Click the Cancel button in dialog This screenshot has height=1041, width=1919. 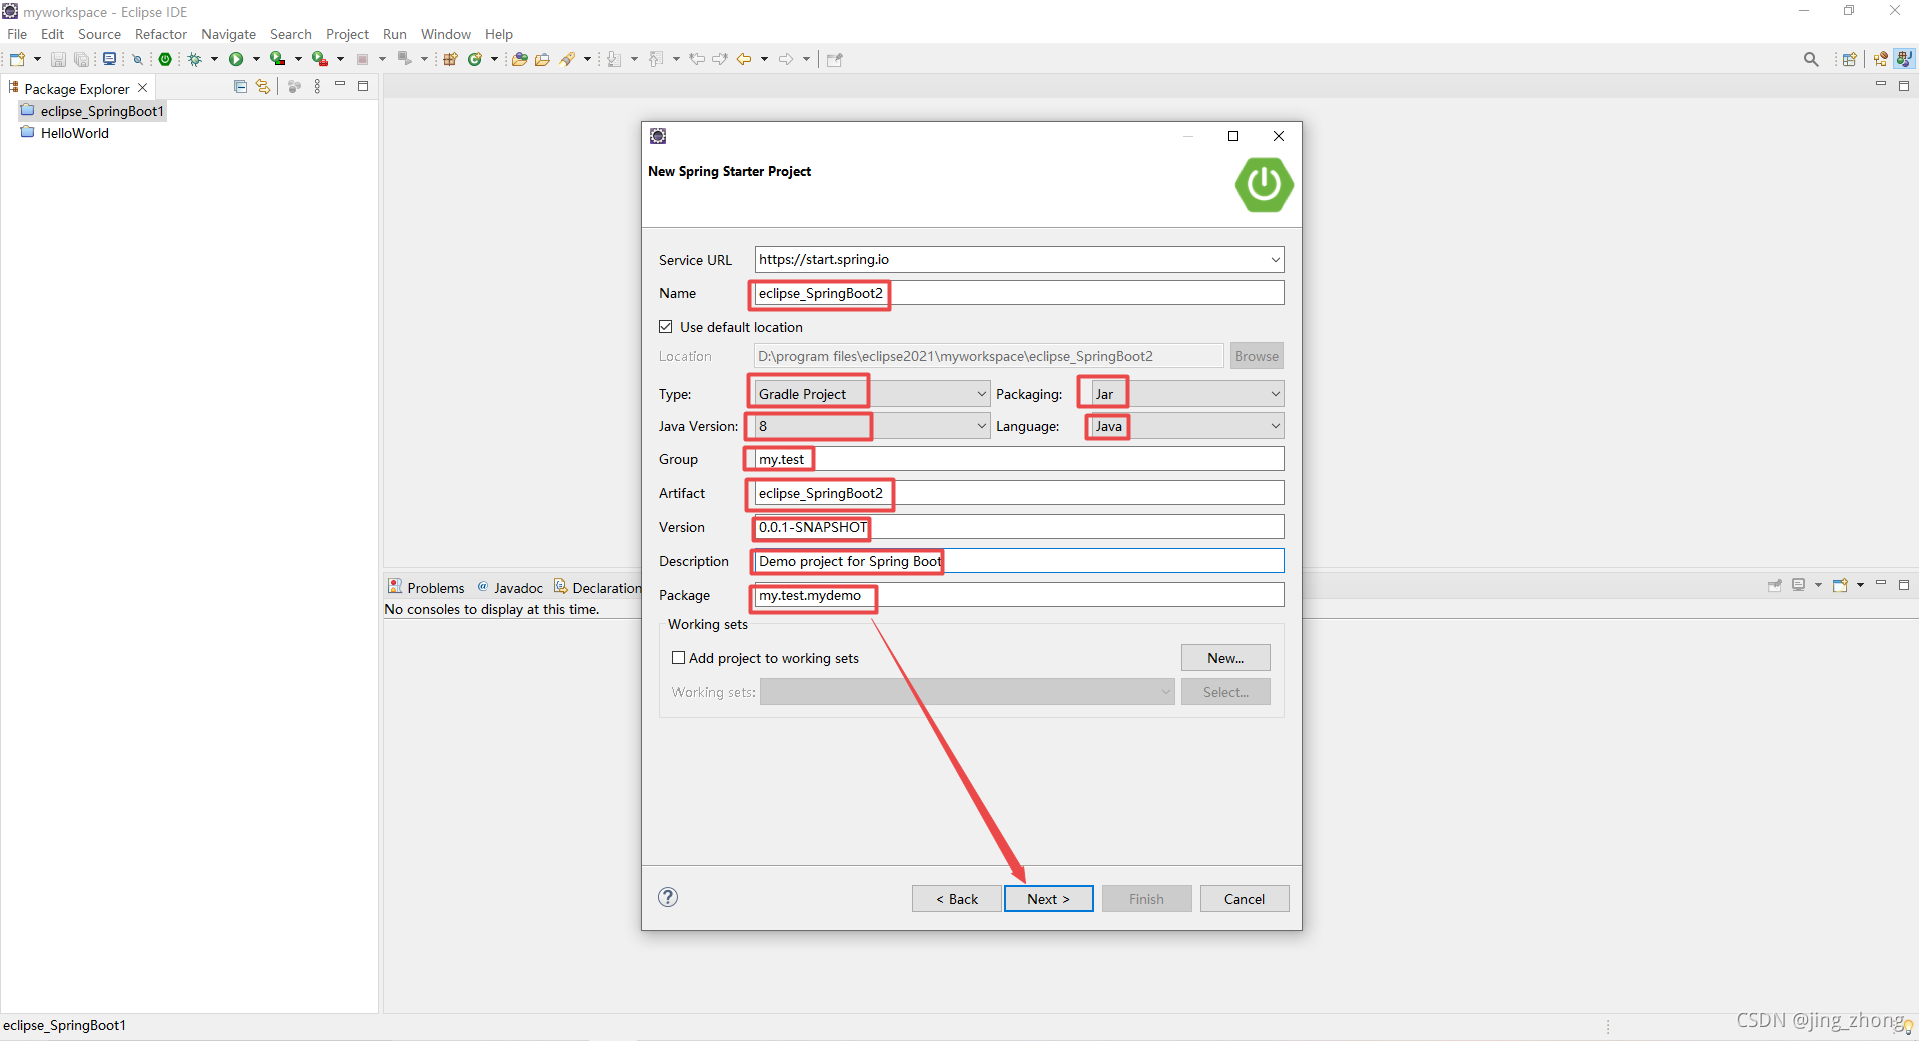(x=1244, y=899)
